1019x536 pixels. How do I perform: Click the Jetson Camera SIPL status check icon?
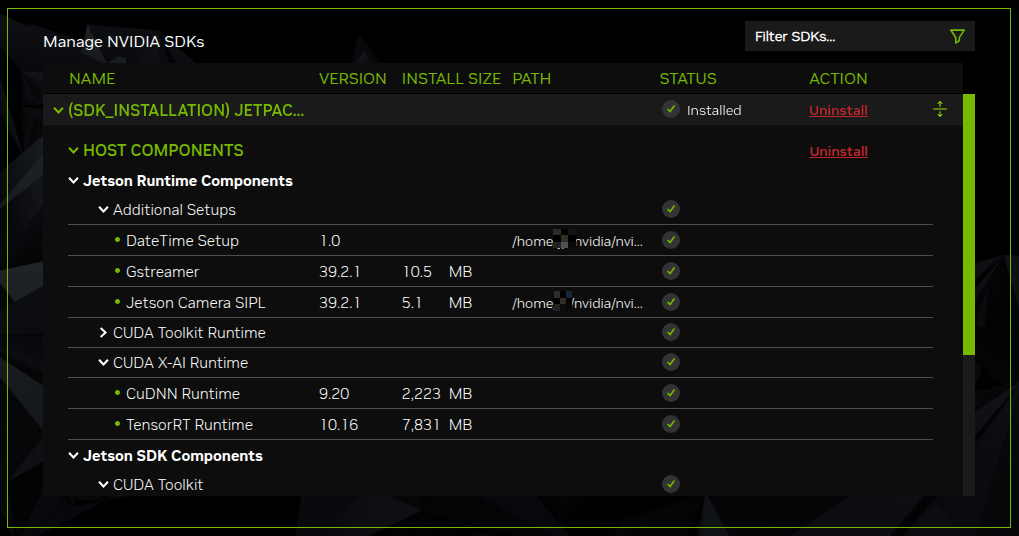click(x=671, y=302)
